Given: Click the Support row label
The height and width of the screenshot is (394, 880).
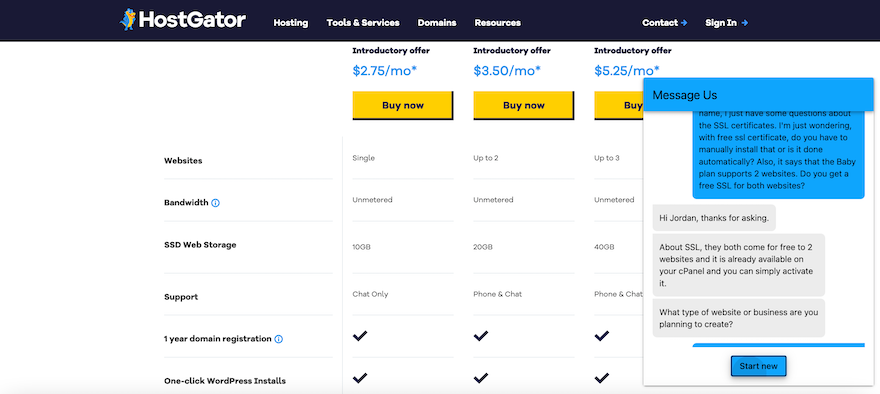Looking at the screenshot, I should (181, 297).
